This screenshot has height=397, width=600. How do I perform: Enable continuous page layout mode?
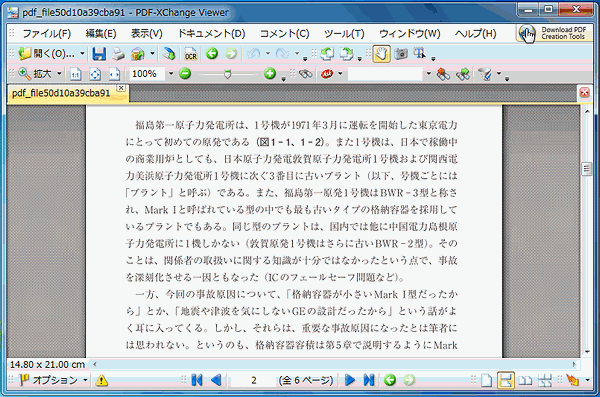click(505, 380)
